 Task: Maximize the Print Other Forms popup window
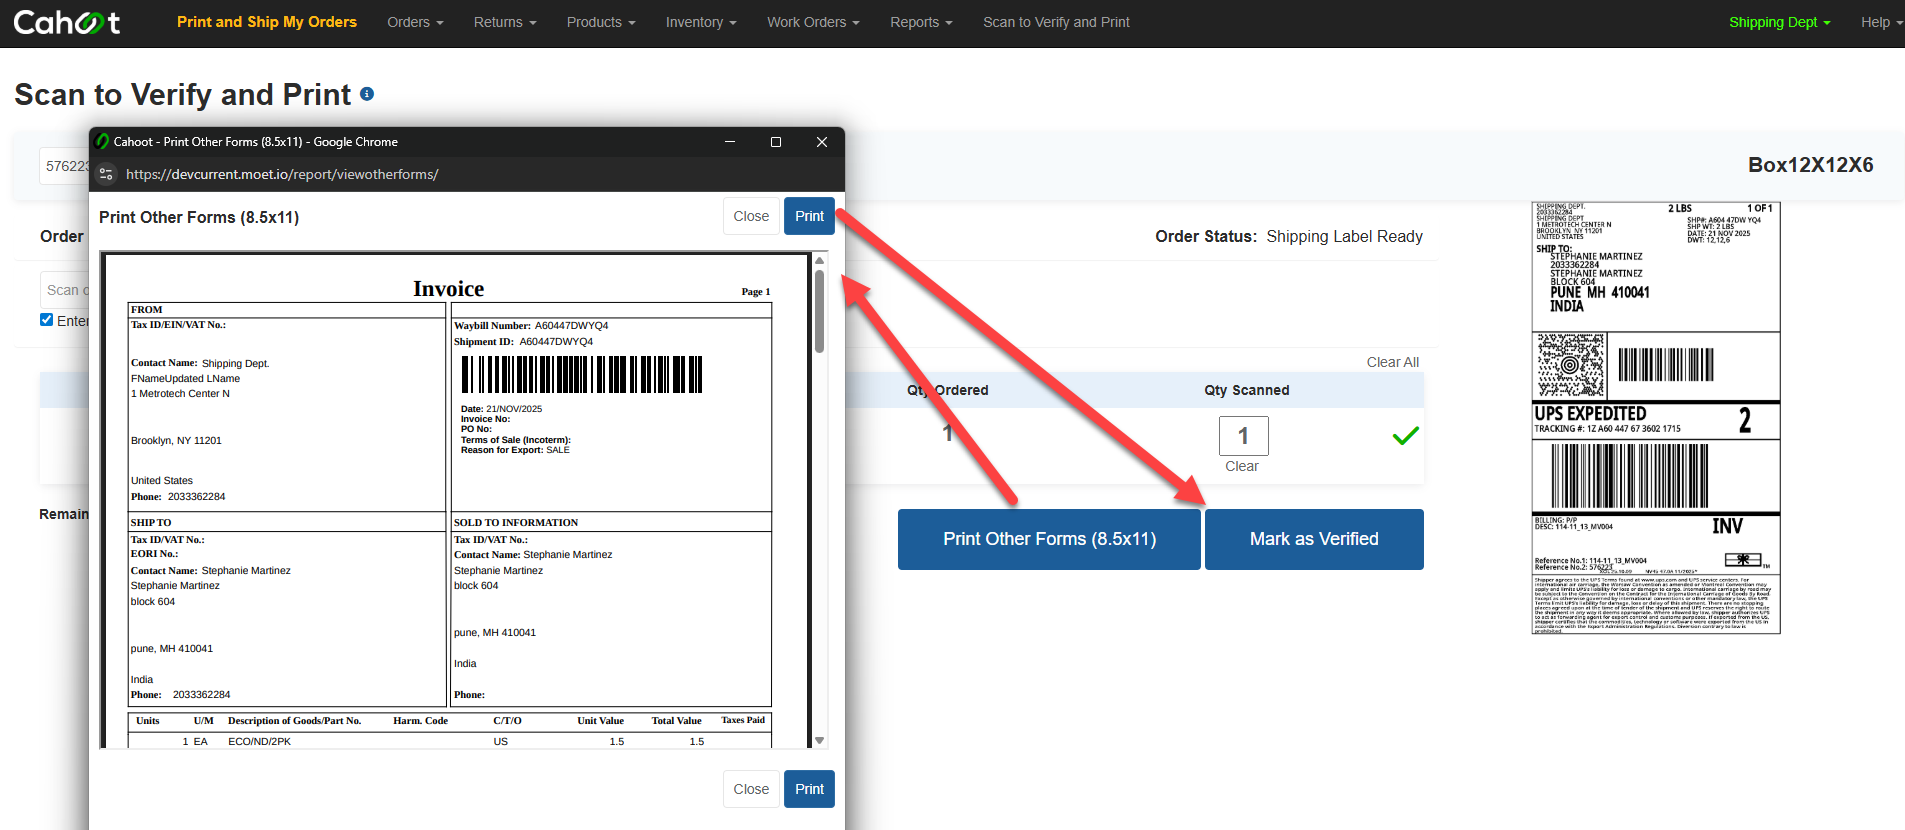click(776, 142)
